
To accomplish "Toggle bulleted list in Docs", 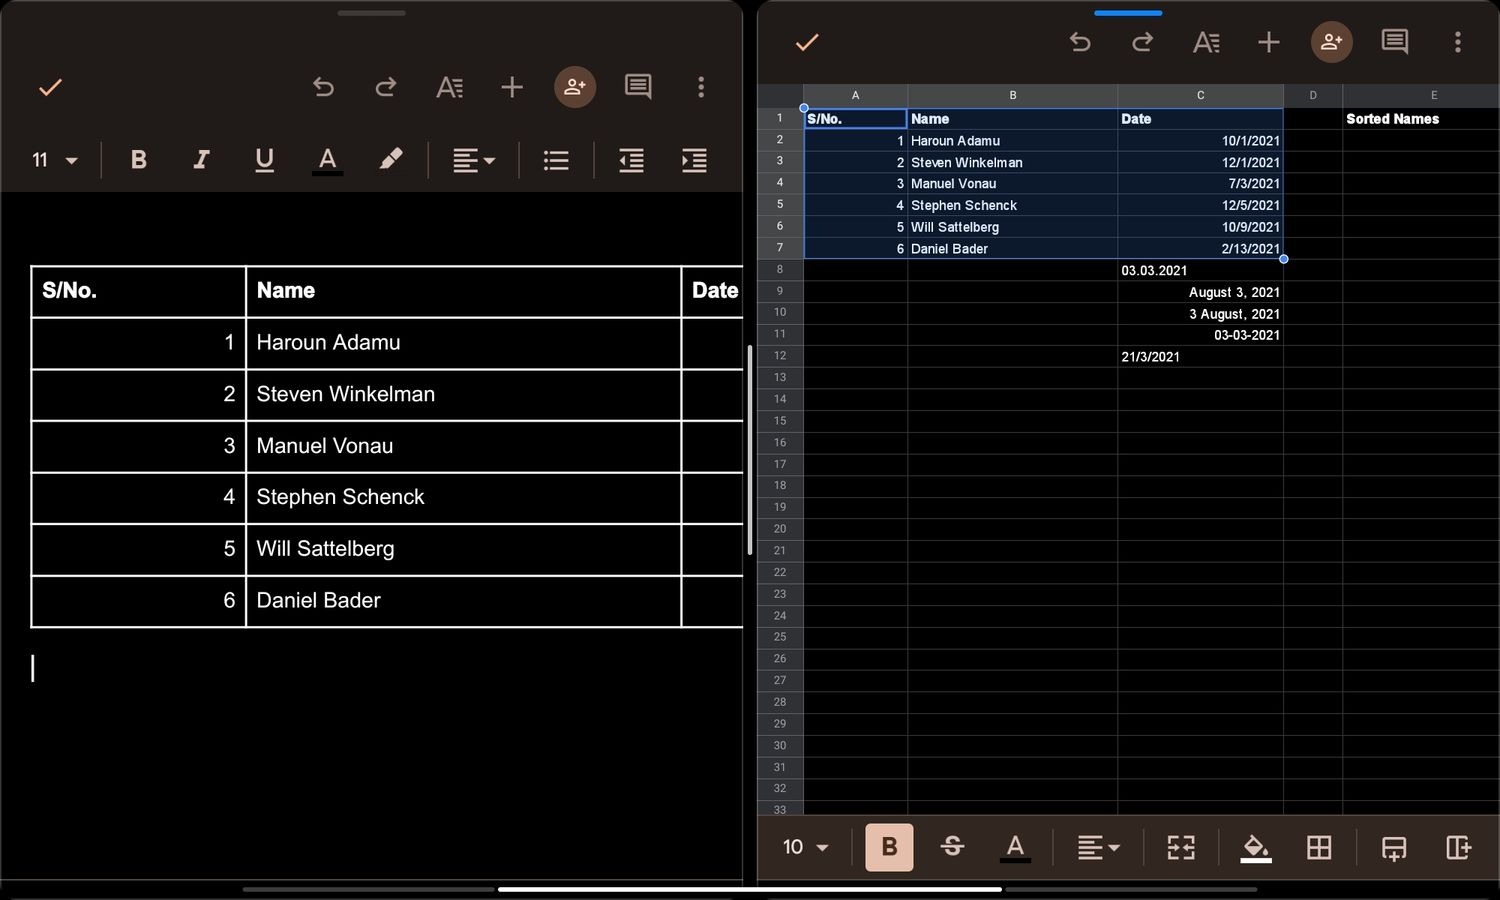I will 556,160.
